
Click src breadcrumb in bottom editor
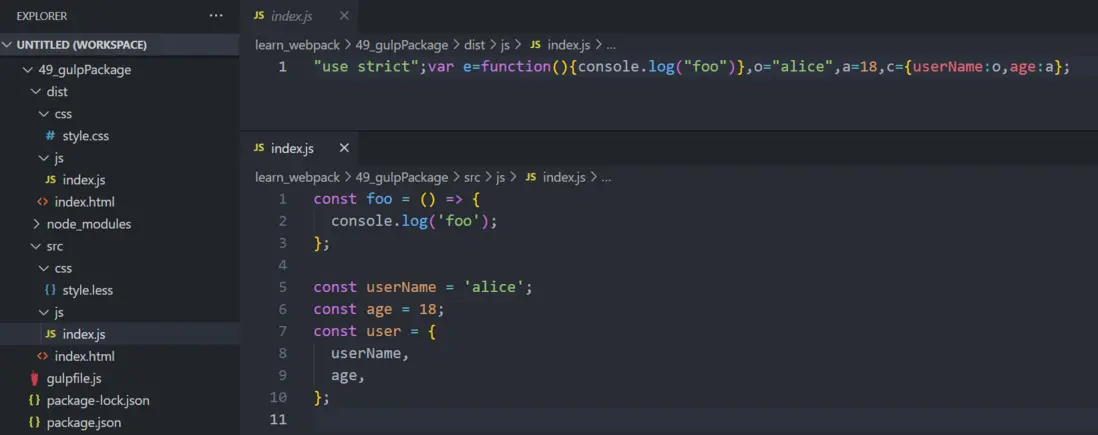[x=473, y=177]
